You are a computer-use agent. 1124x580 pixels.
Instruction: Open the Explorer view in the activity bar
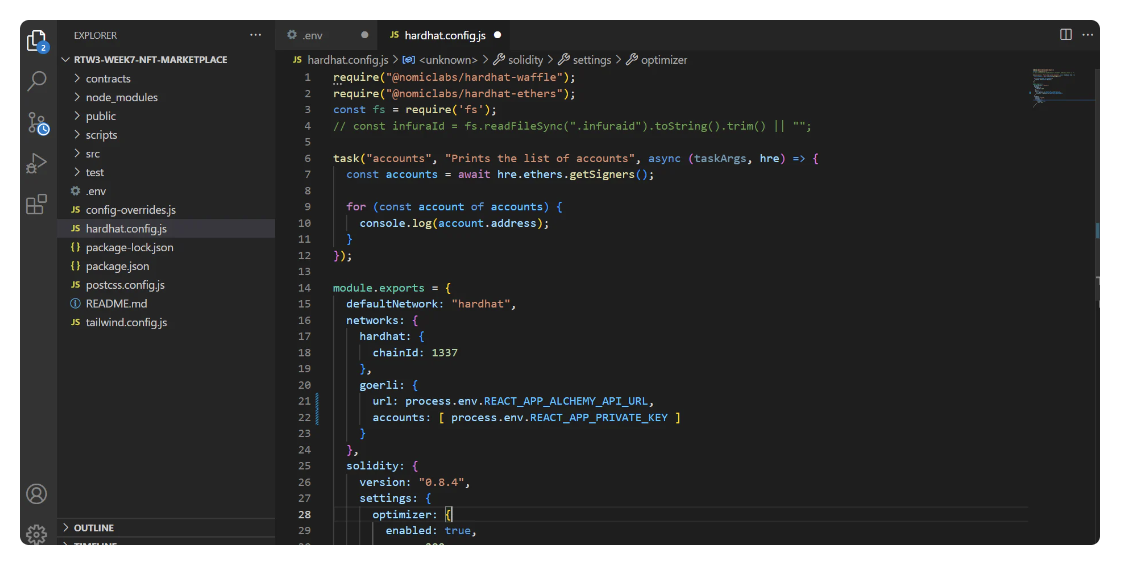(37, 41)
